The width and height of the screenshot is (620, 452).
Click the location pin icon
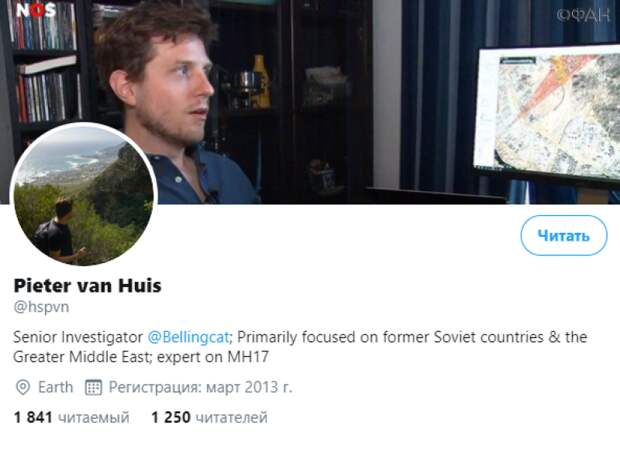click(23, 387)
